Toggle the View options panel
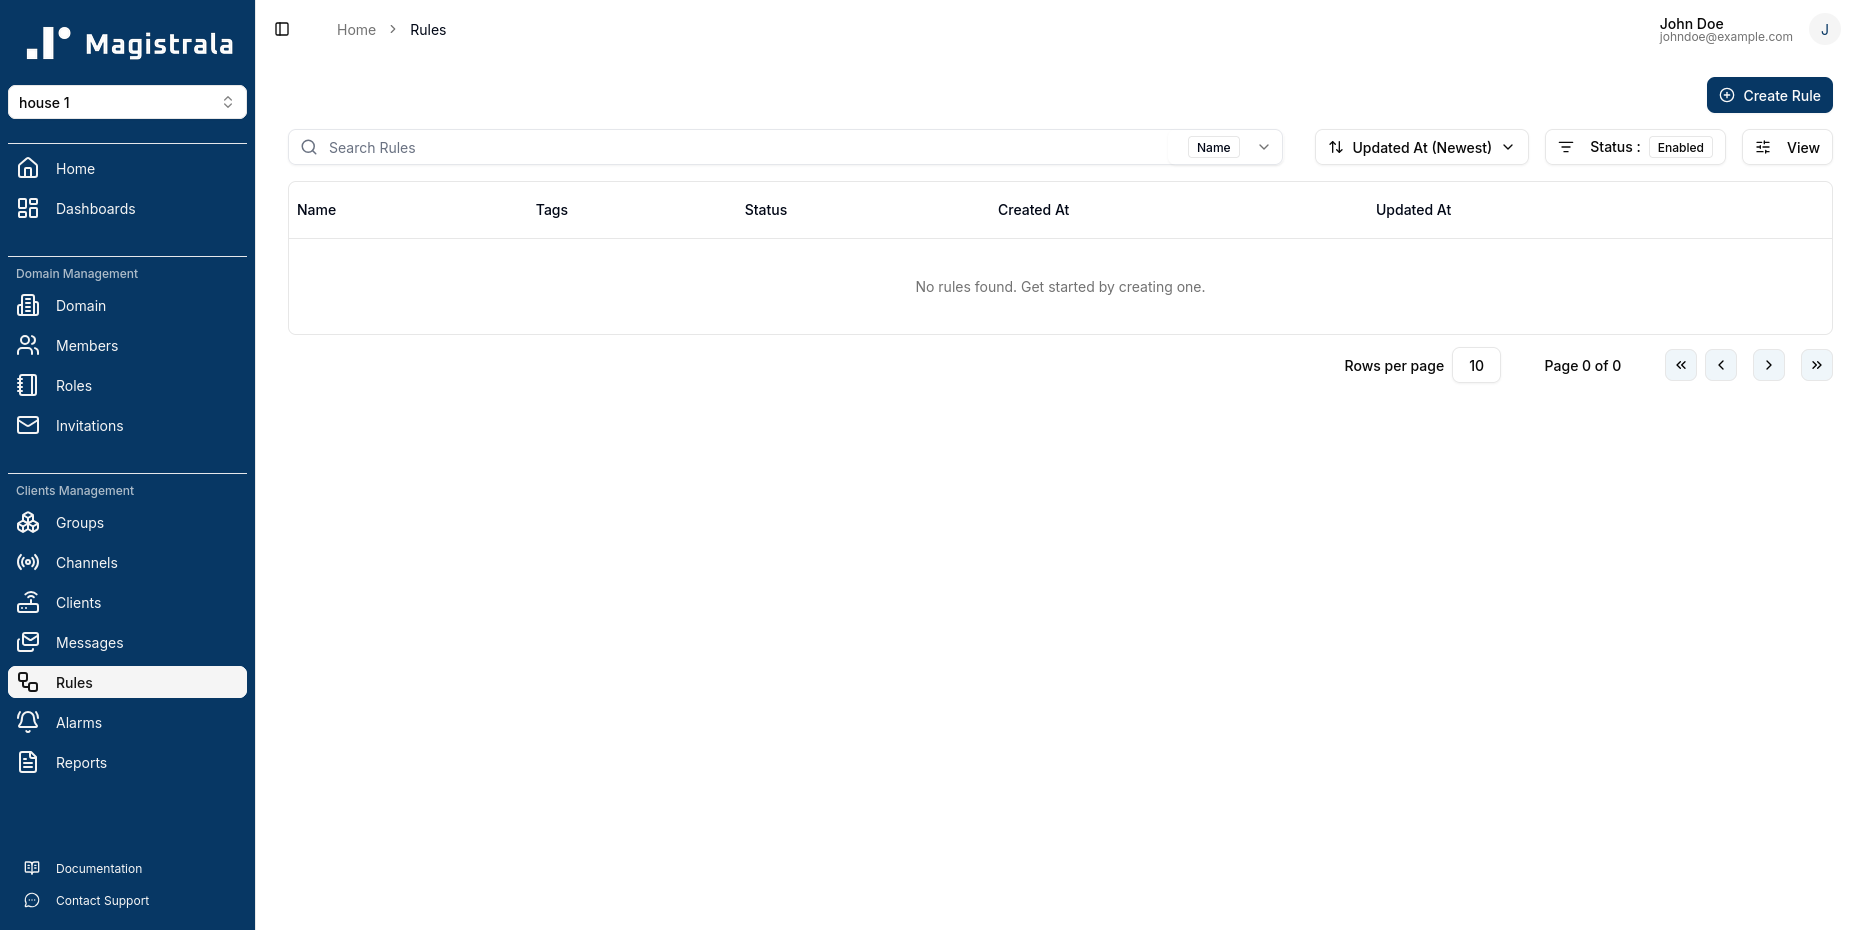Screen dimensions: 1864x930 1787,147
